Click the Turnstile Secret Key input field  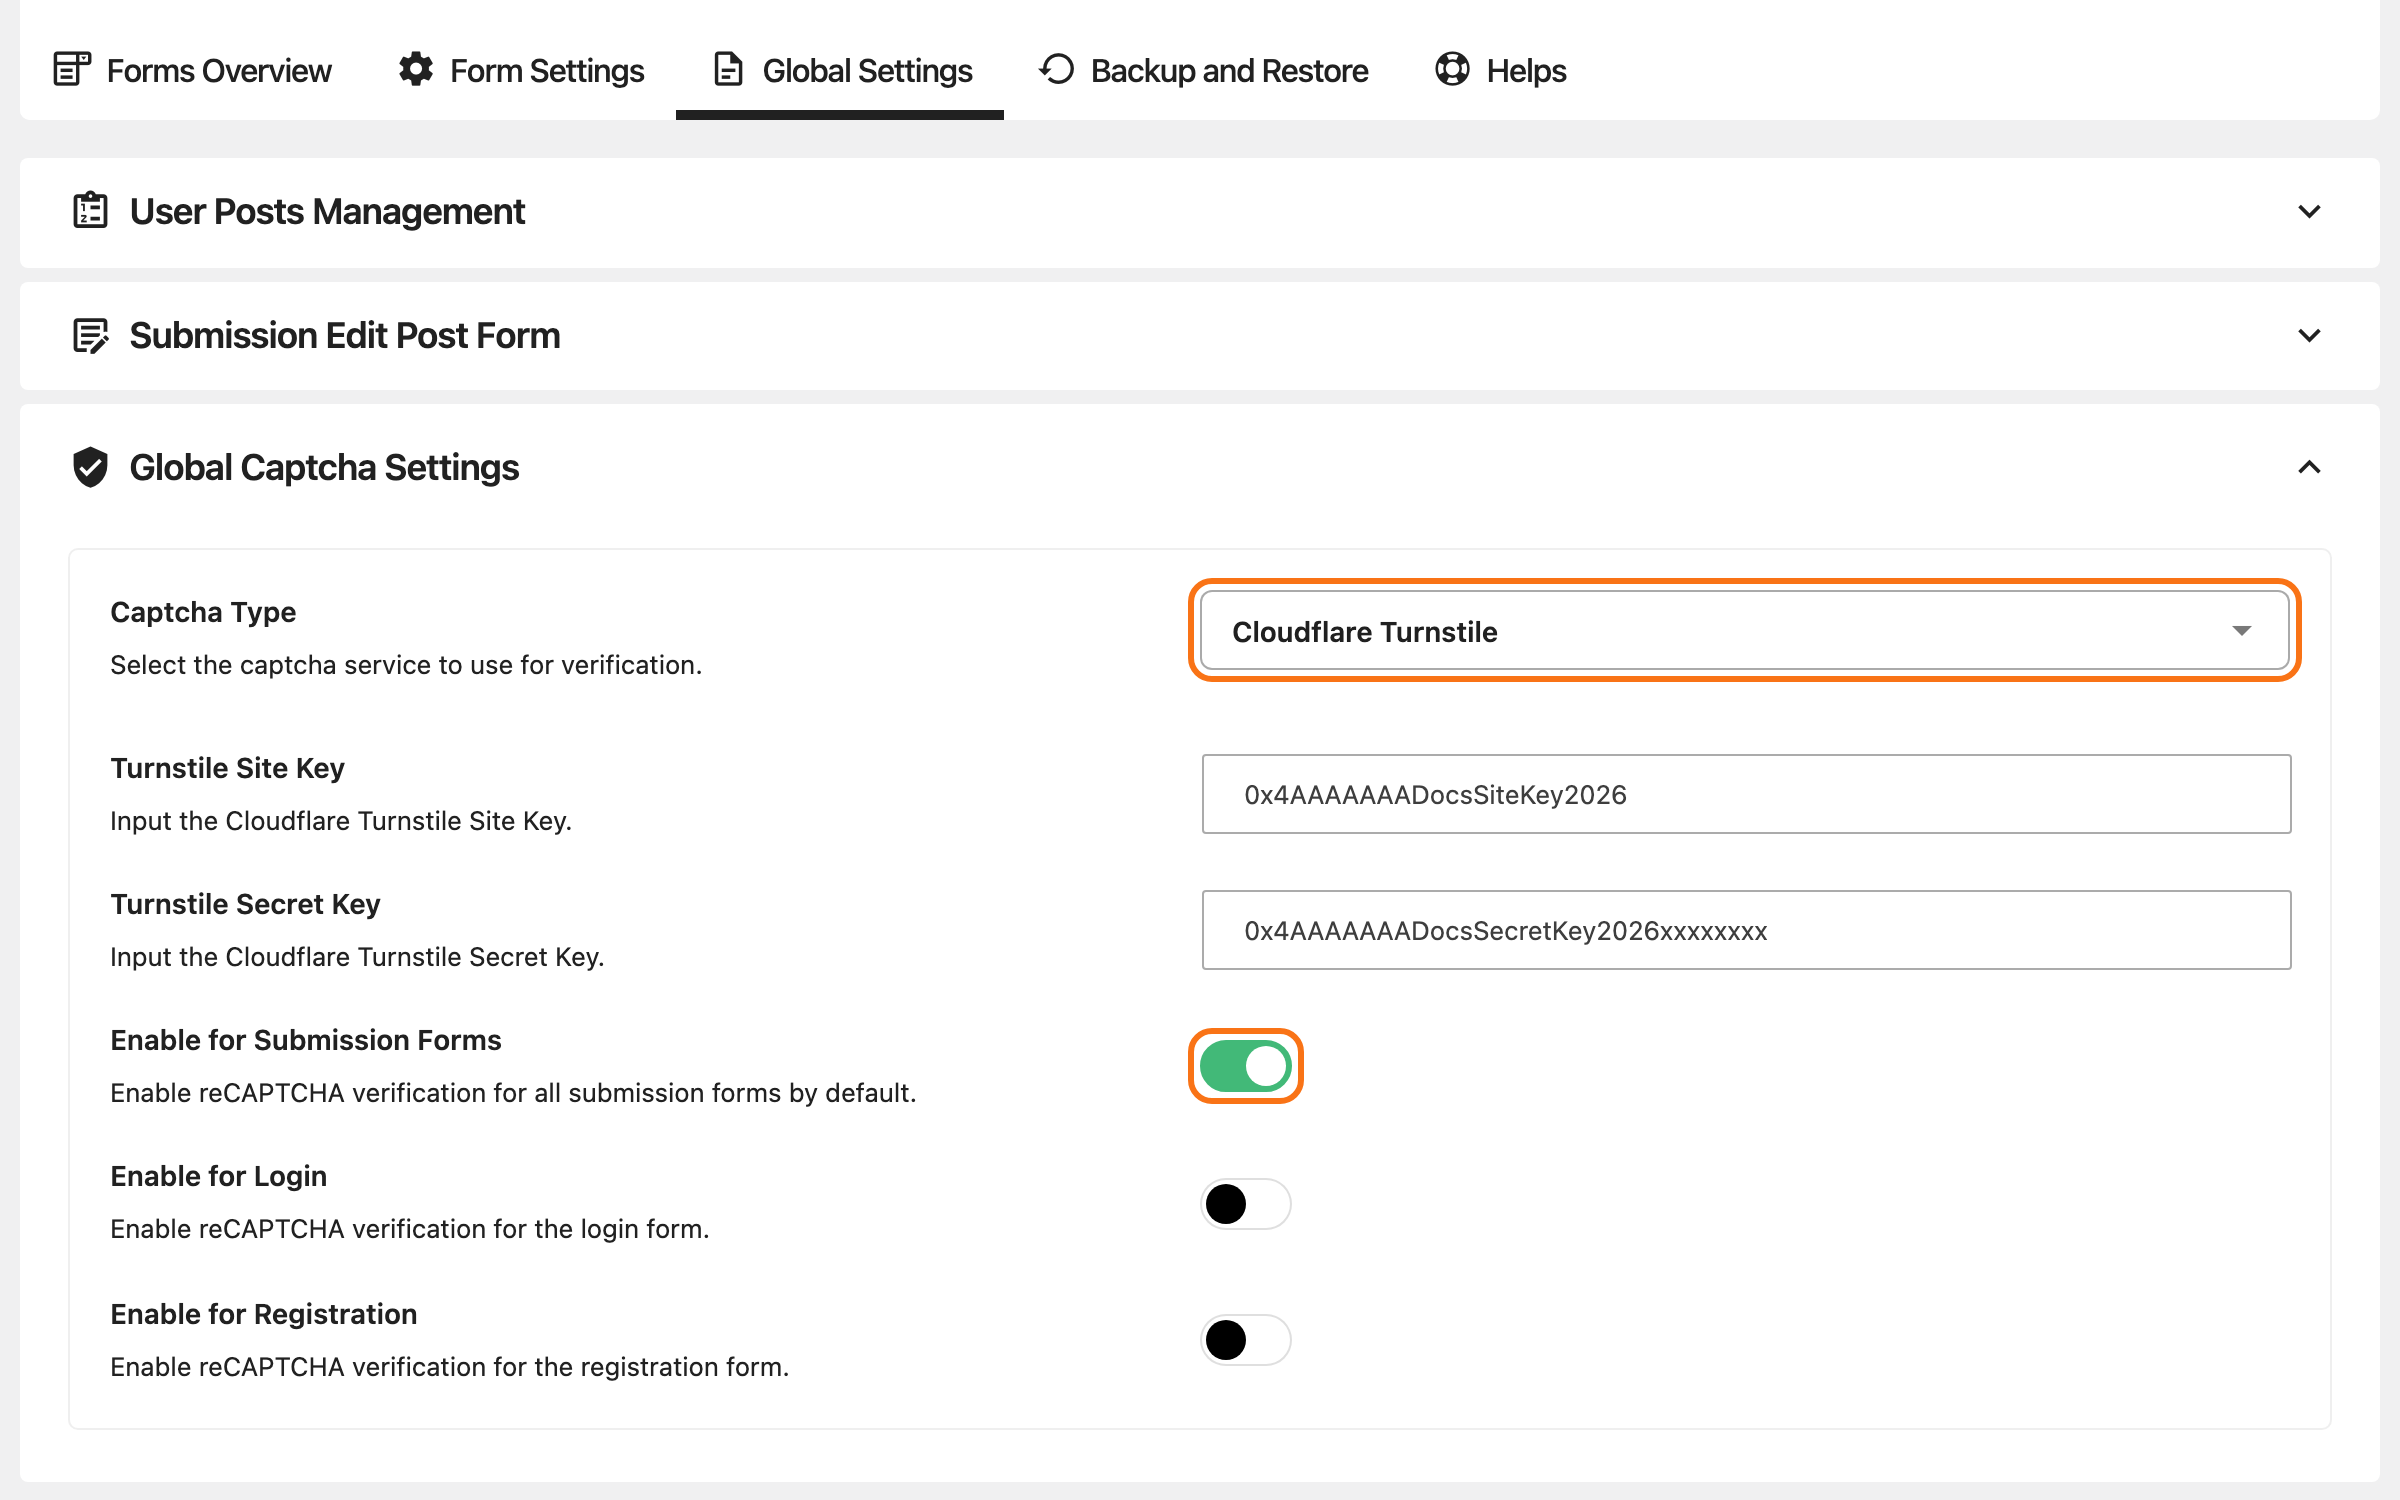1746,930
